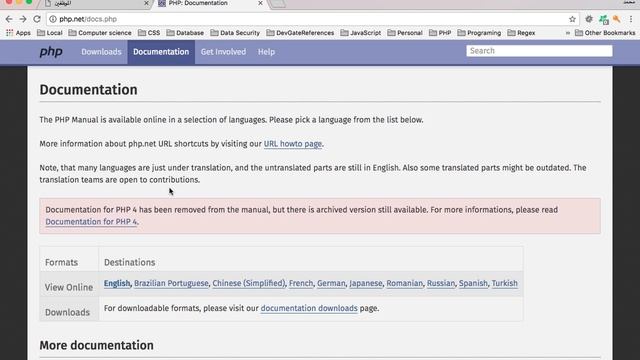Viewport: 640px width, 360px height.
Task: Close the first browser tab
Action: point(147,3)
